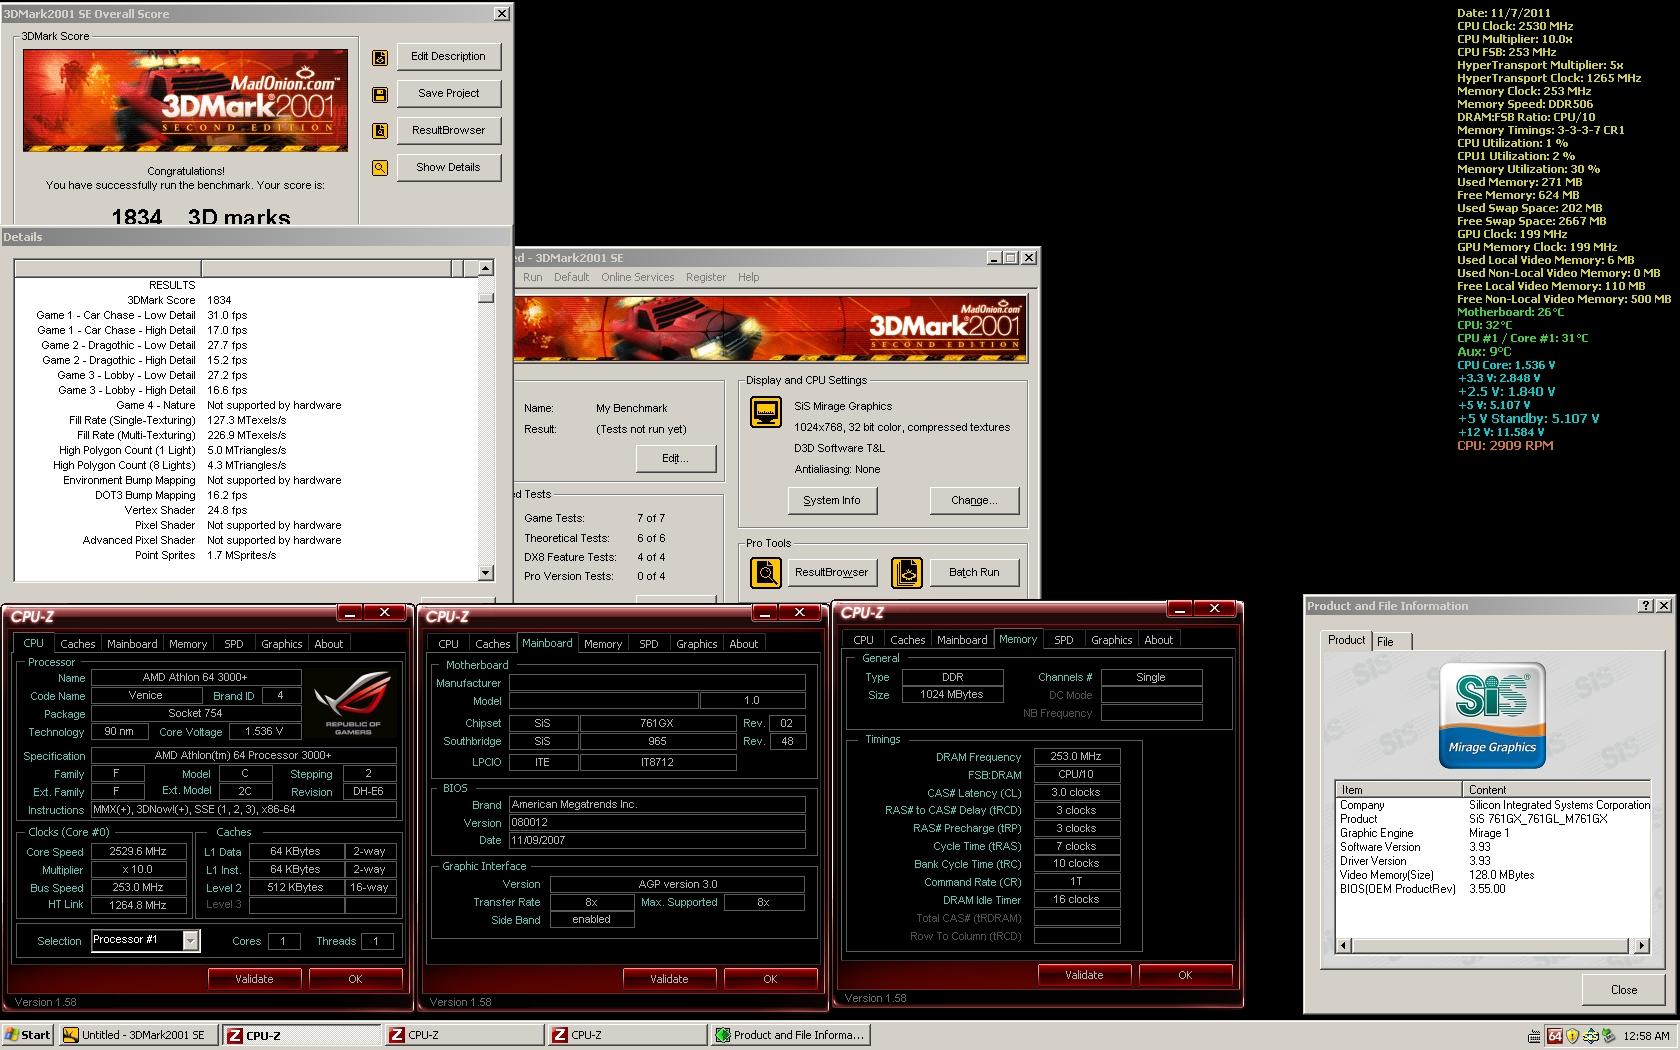Image resolution: width=1680 pixels, height=1050 pixels.
Task: Click the display monitor icon in Display settings
Action: [x=766, y=412]
